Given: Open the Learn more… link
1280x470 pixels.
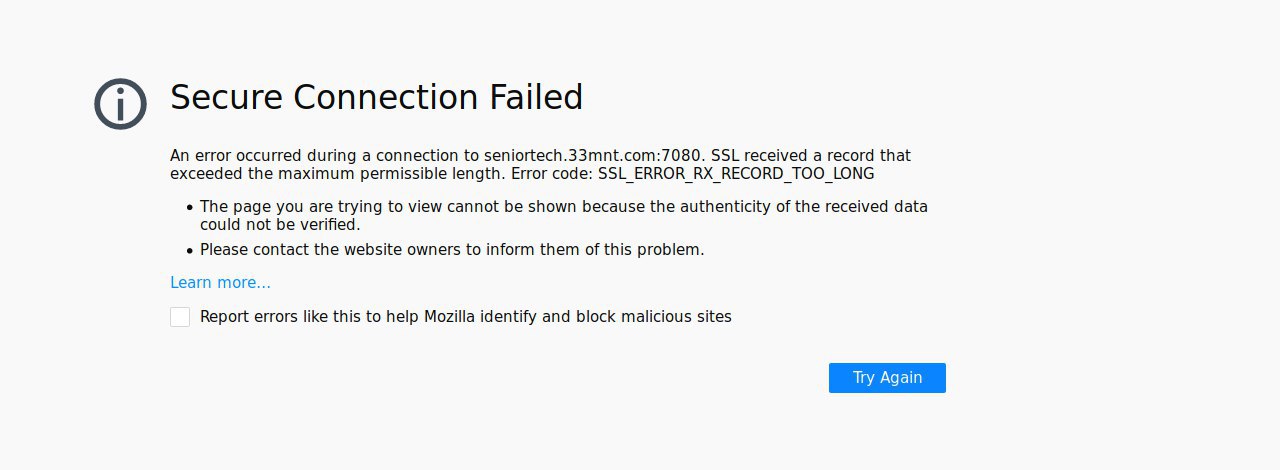Looking at the screenshot, I should point(220,283).
